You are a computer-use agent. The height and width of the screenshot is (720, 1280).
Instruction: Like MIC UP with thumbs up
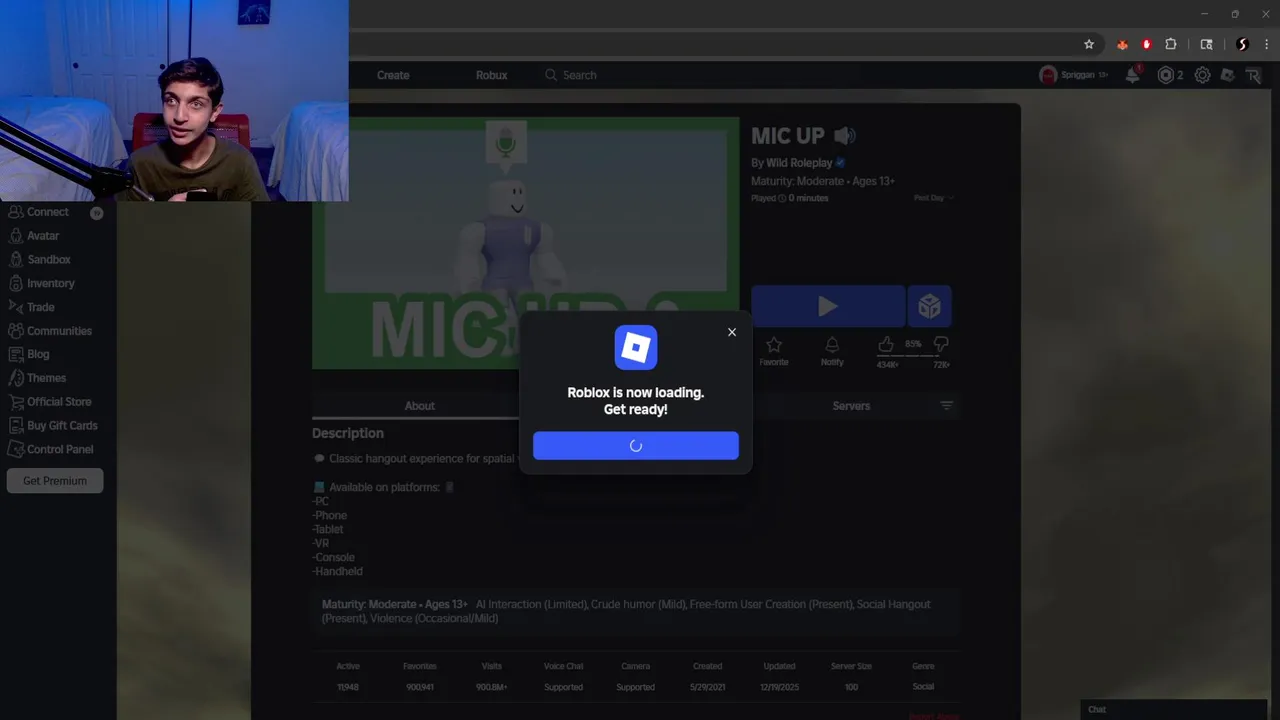[886, 345]
